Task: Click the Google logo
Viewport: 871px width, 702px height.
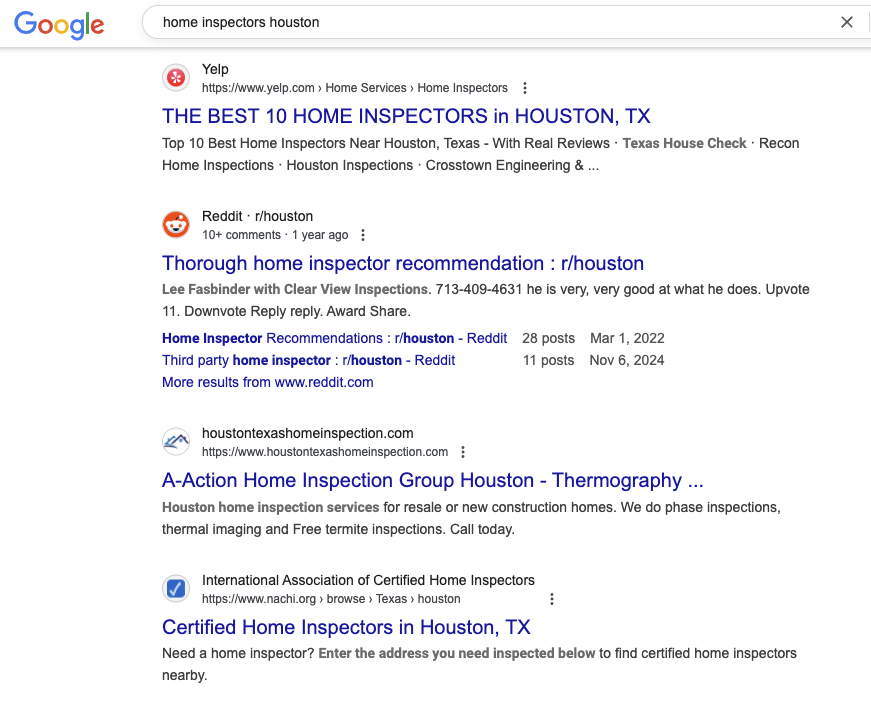Action: point(59,24)
